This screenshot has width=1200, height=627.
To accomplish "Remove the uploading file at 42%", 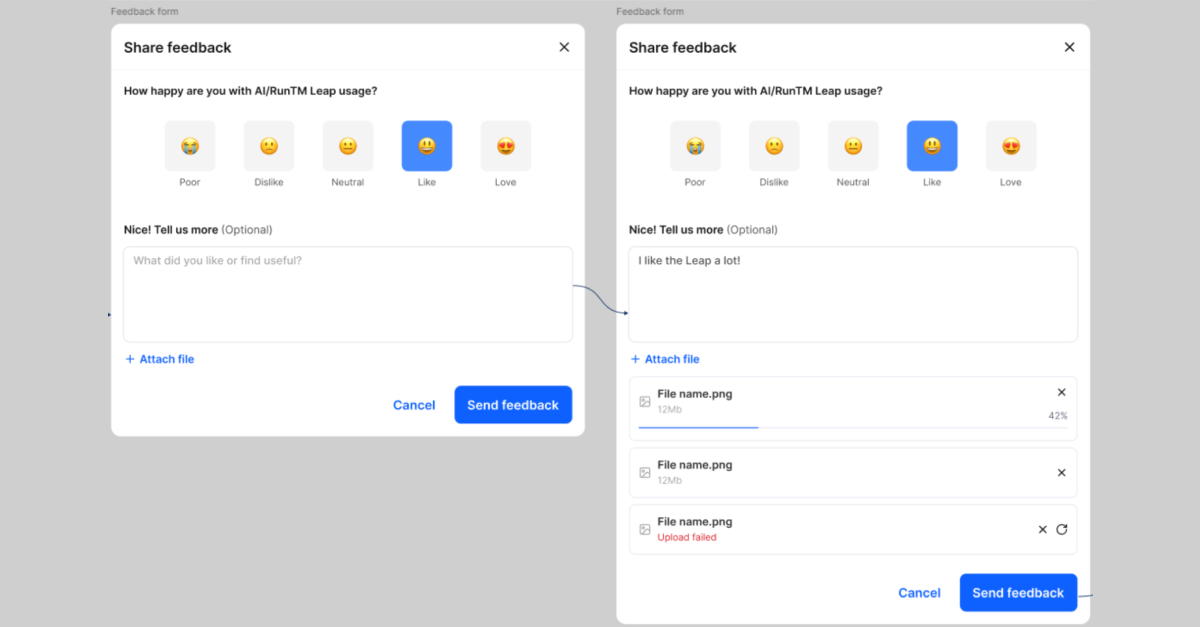I will click(1062, 393).
